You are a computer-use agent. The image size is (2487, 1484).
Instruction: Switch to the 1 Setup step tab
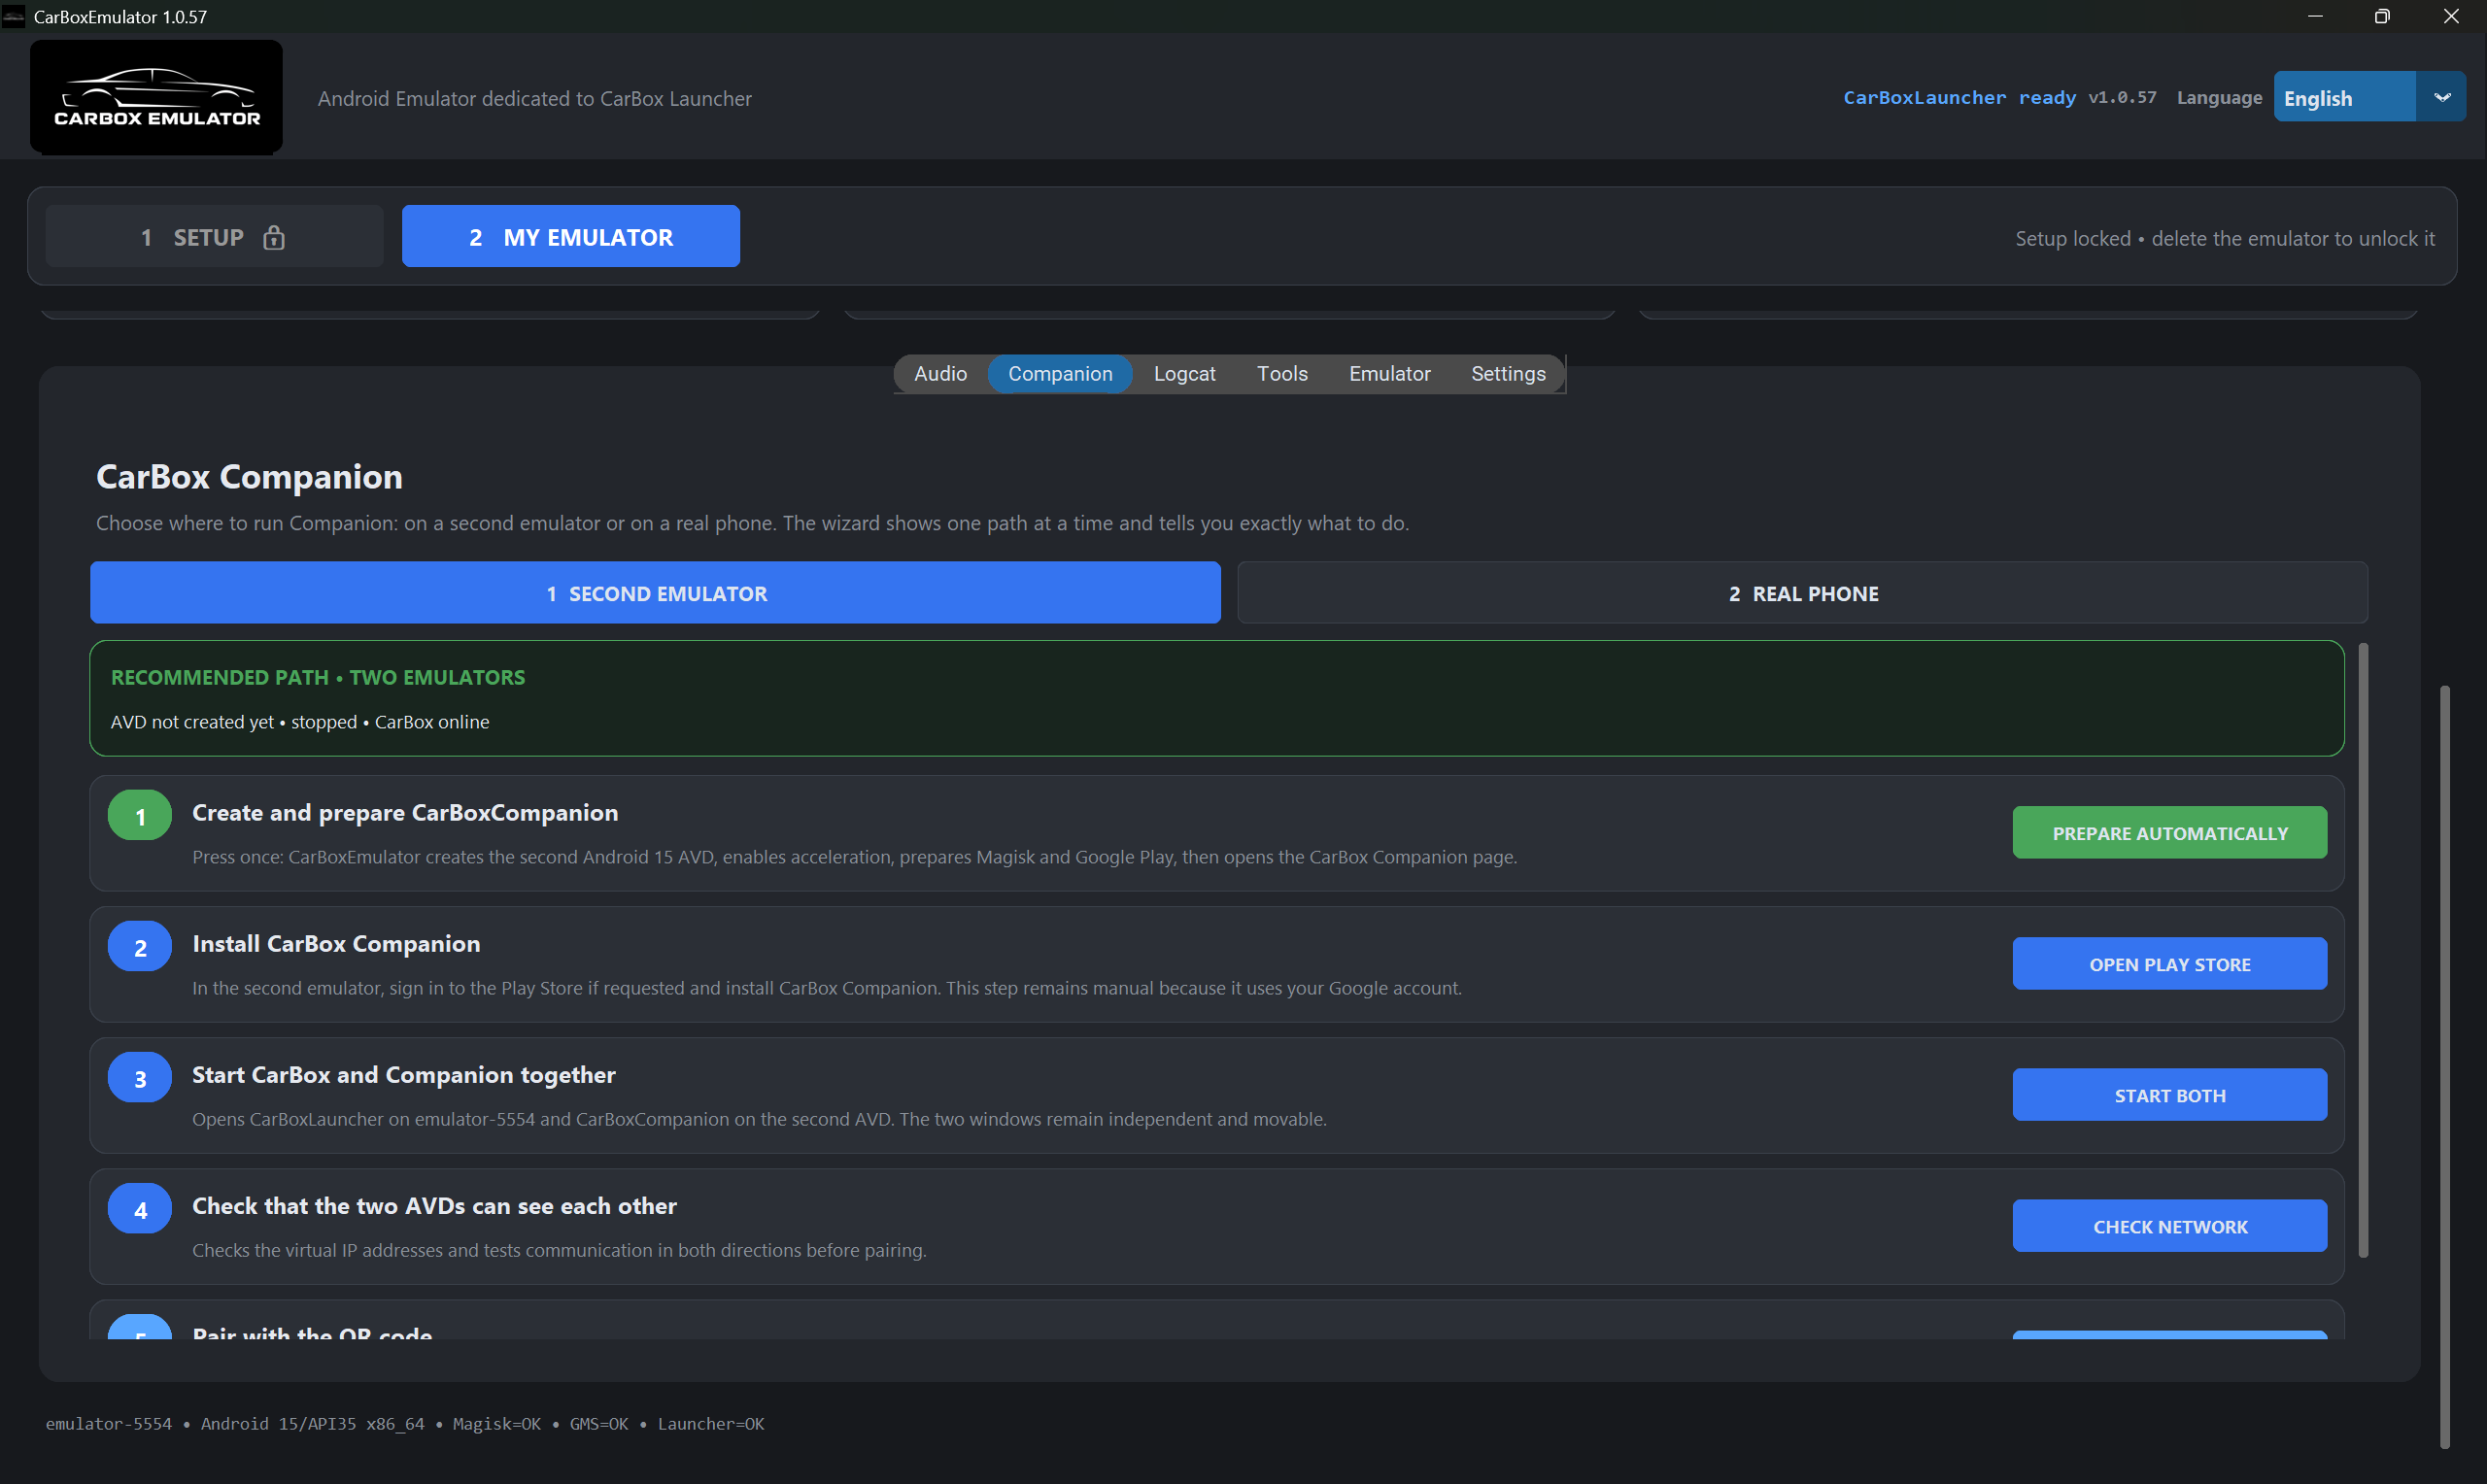coord(215,237)
